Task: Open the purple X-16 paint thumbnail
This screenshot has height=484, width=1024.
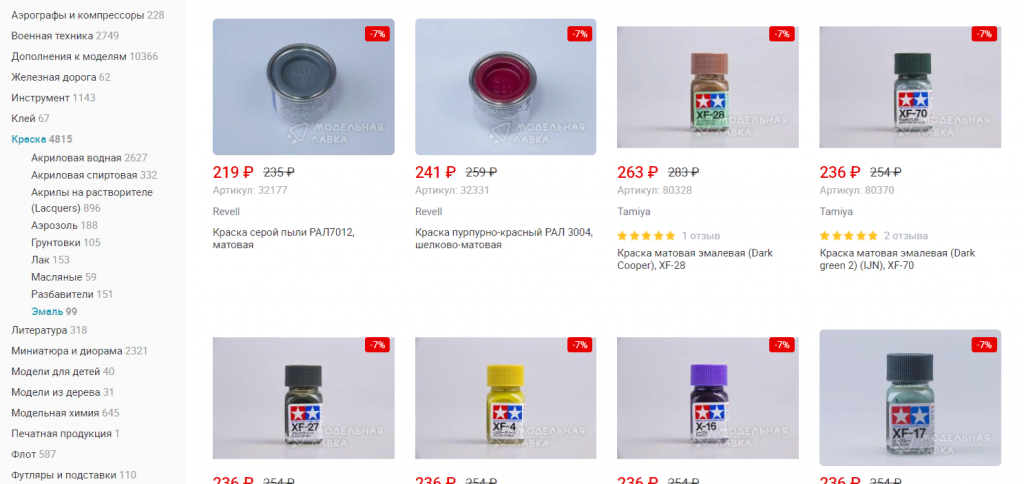Action: pos(708,398)
